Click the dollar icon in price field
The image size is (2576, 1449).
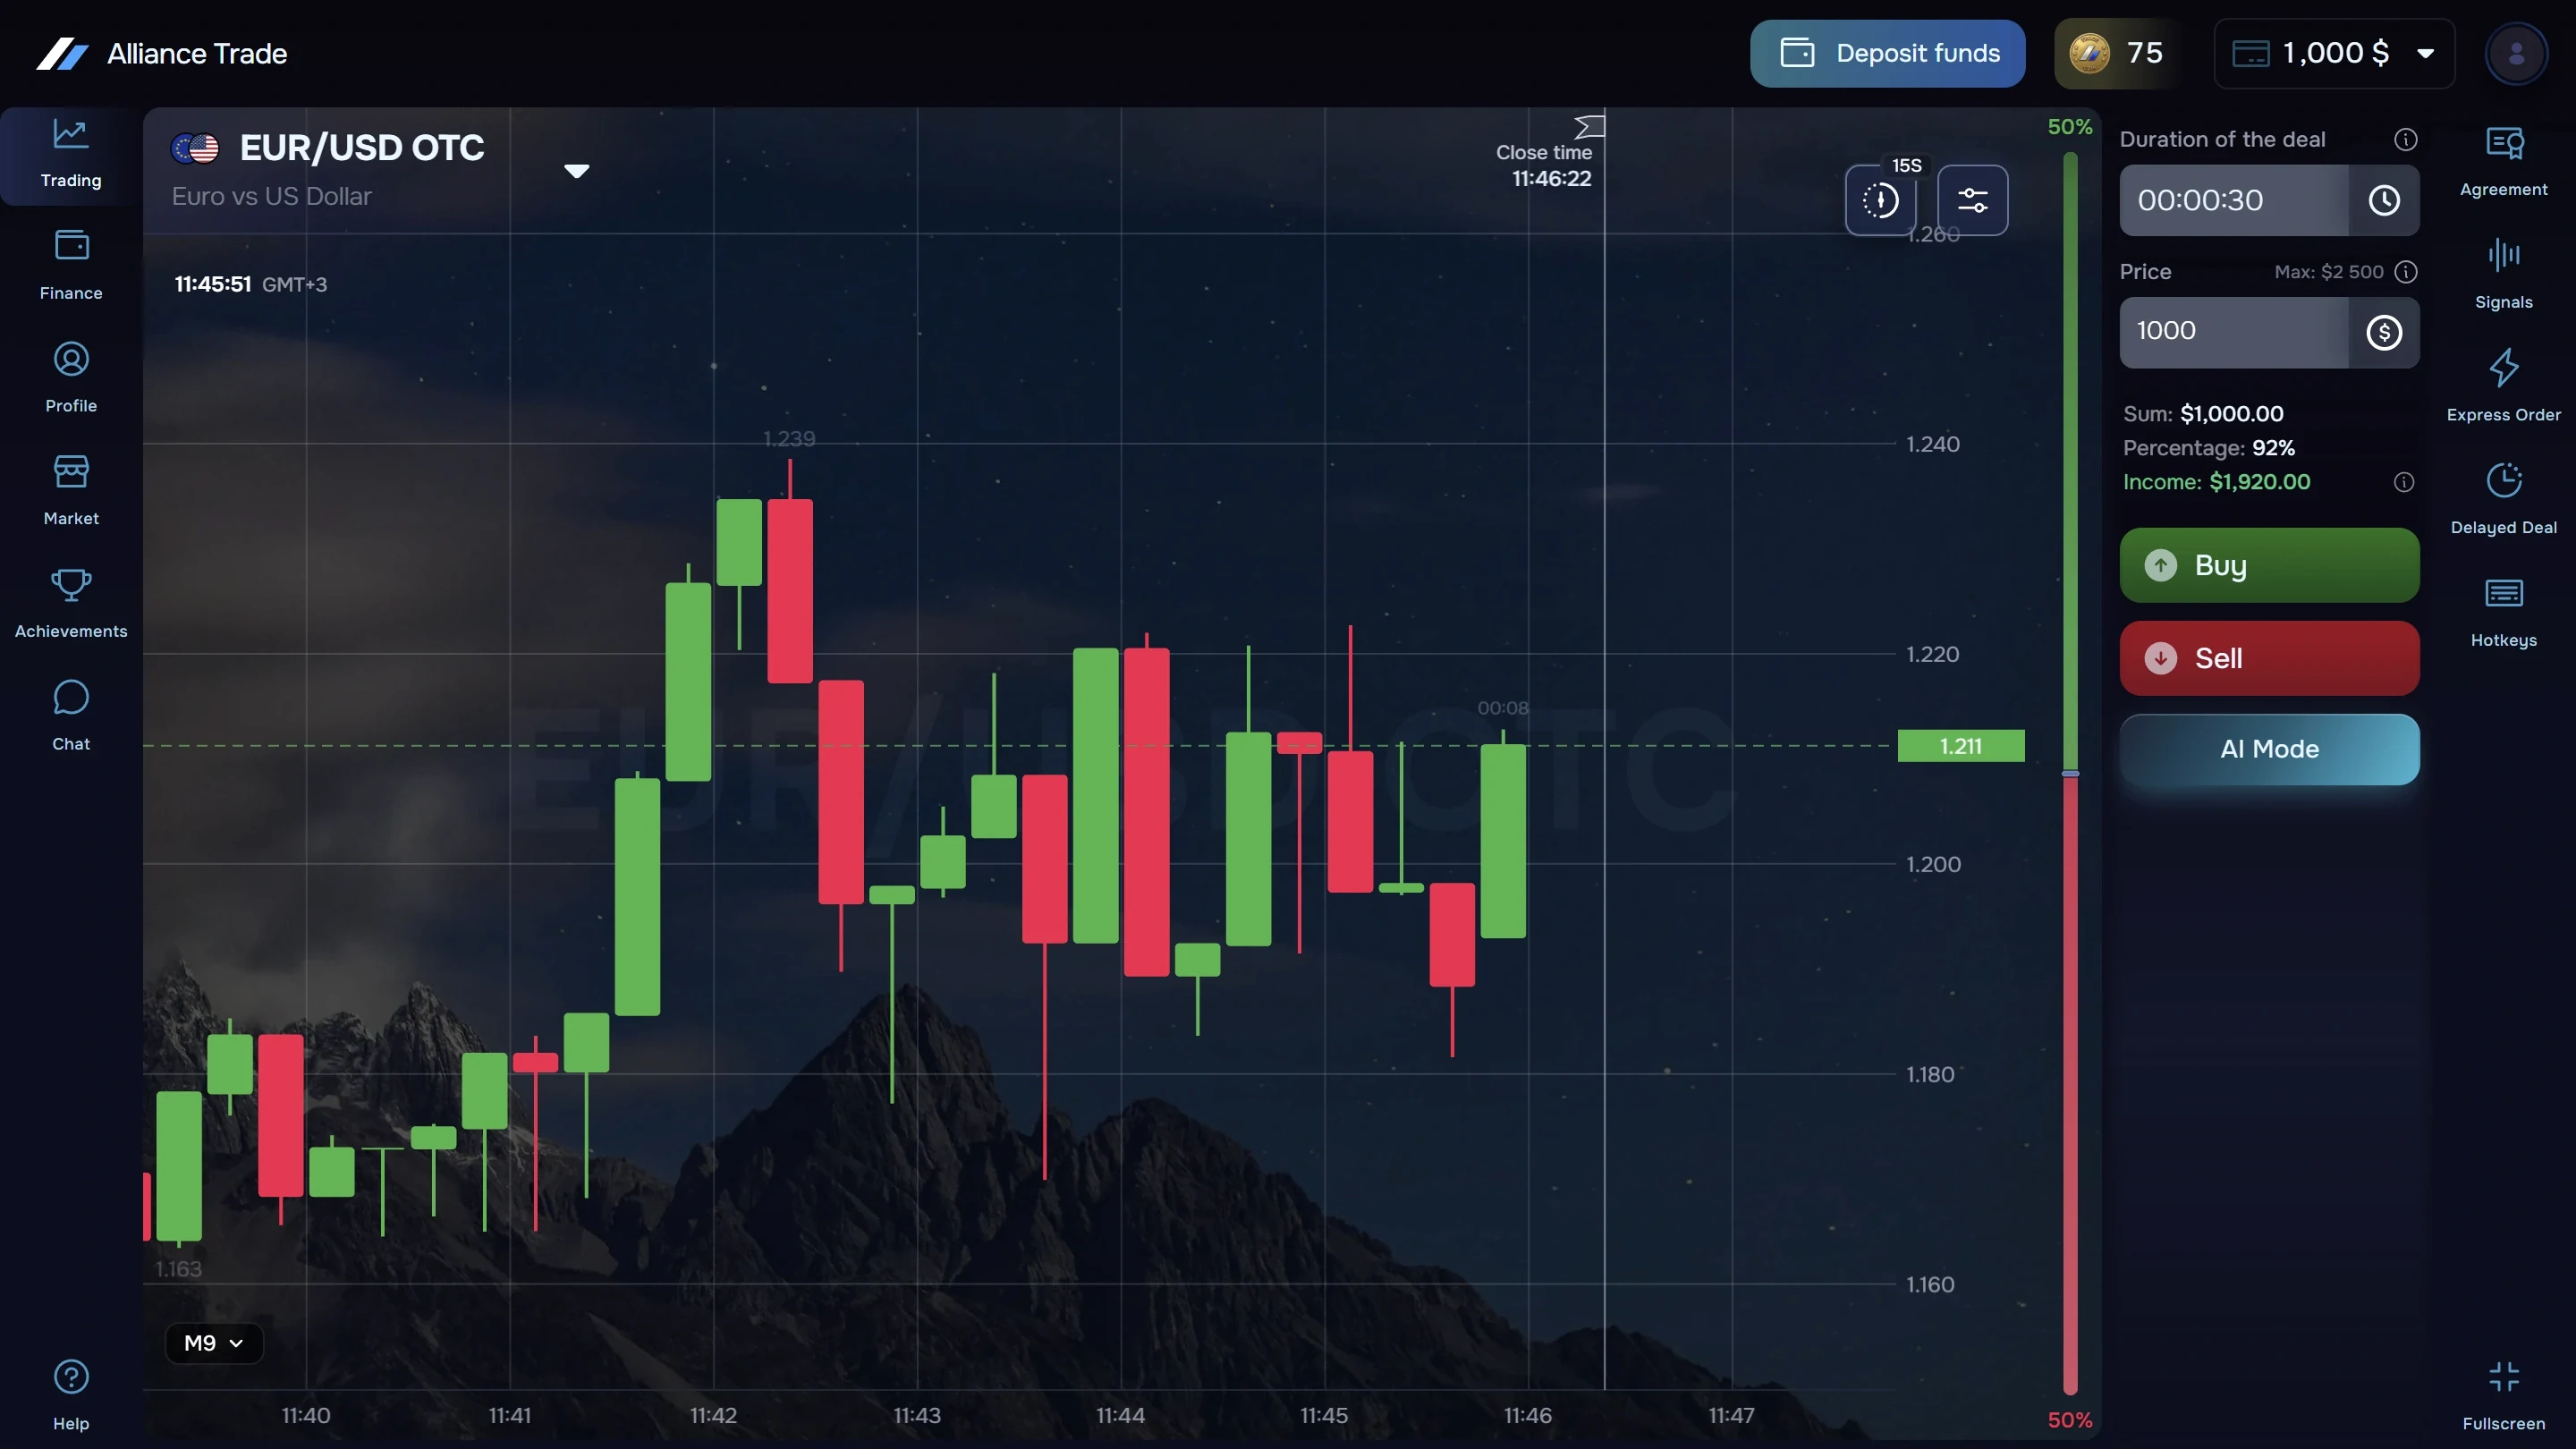coord(2384,332)
